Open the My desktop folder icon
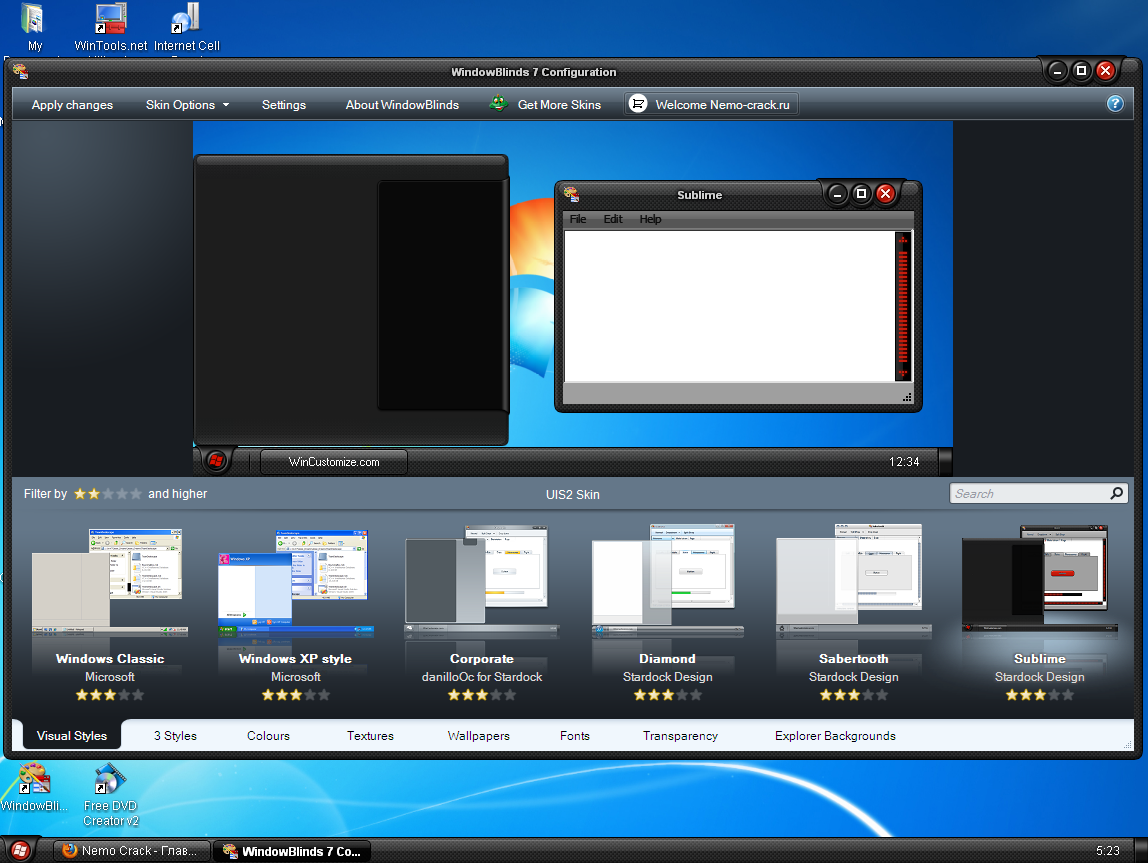This screenshot has width=1148, height=863. (33, 18)
